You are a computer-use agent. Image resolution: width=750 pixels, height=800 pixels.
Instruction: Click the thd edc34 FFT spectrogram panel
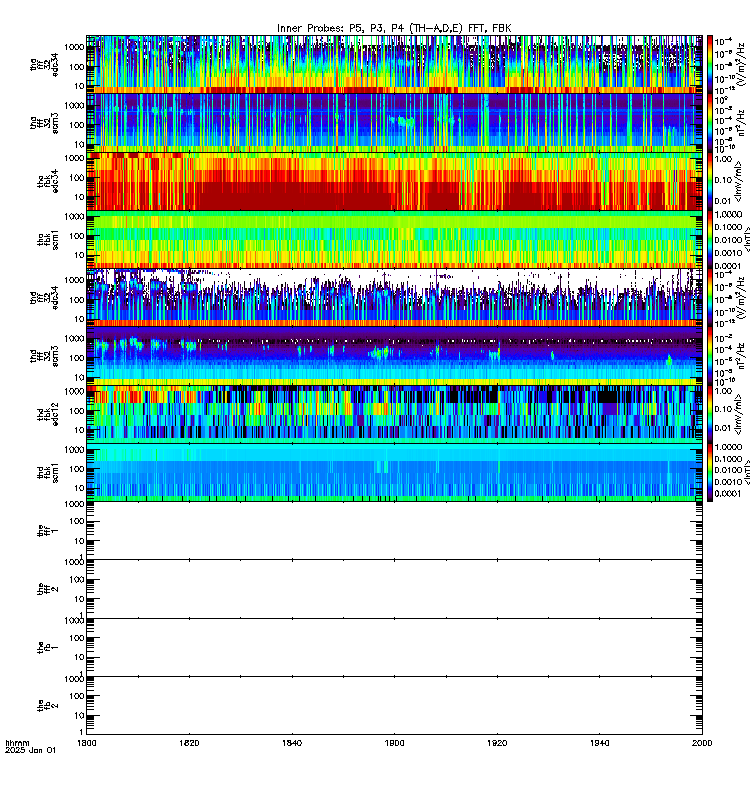(x=394, y=298)
